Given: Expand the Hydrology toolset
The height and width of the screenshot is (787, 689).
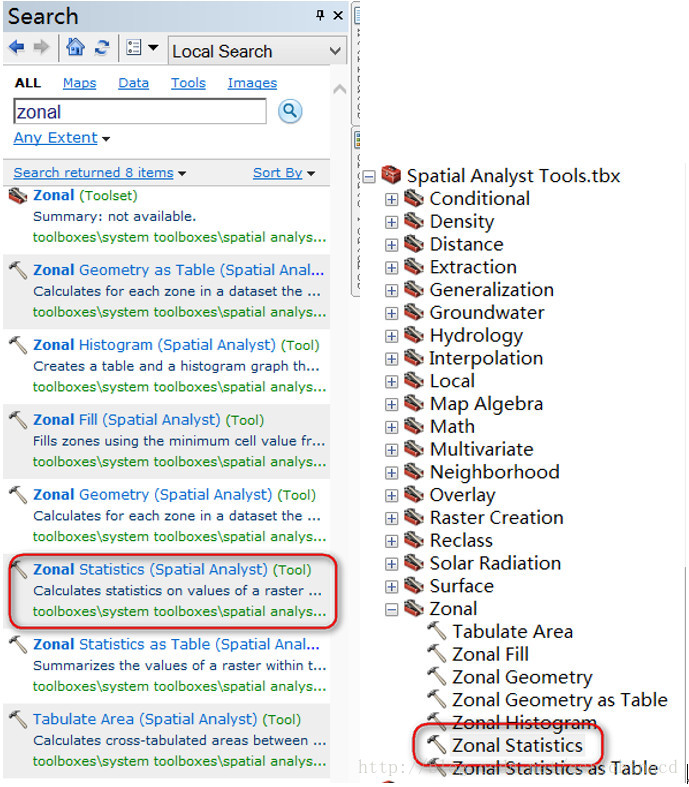Looking at the screenshot, I should click(x=391, y=336).
